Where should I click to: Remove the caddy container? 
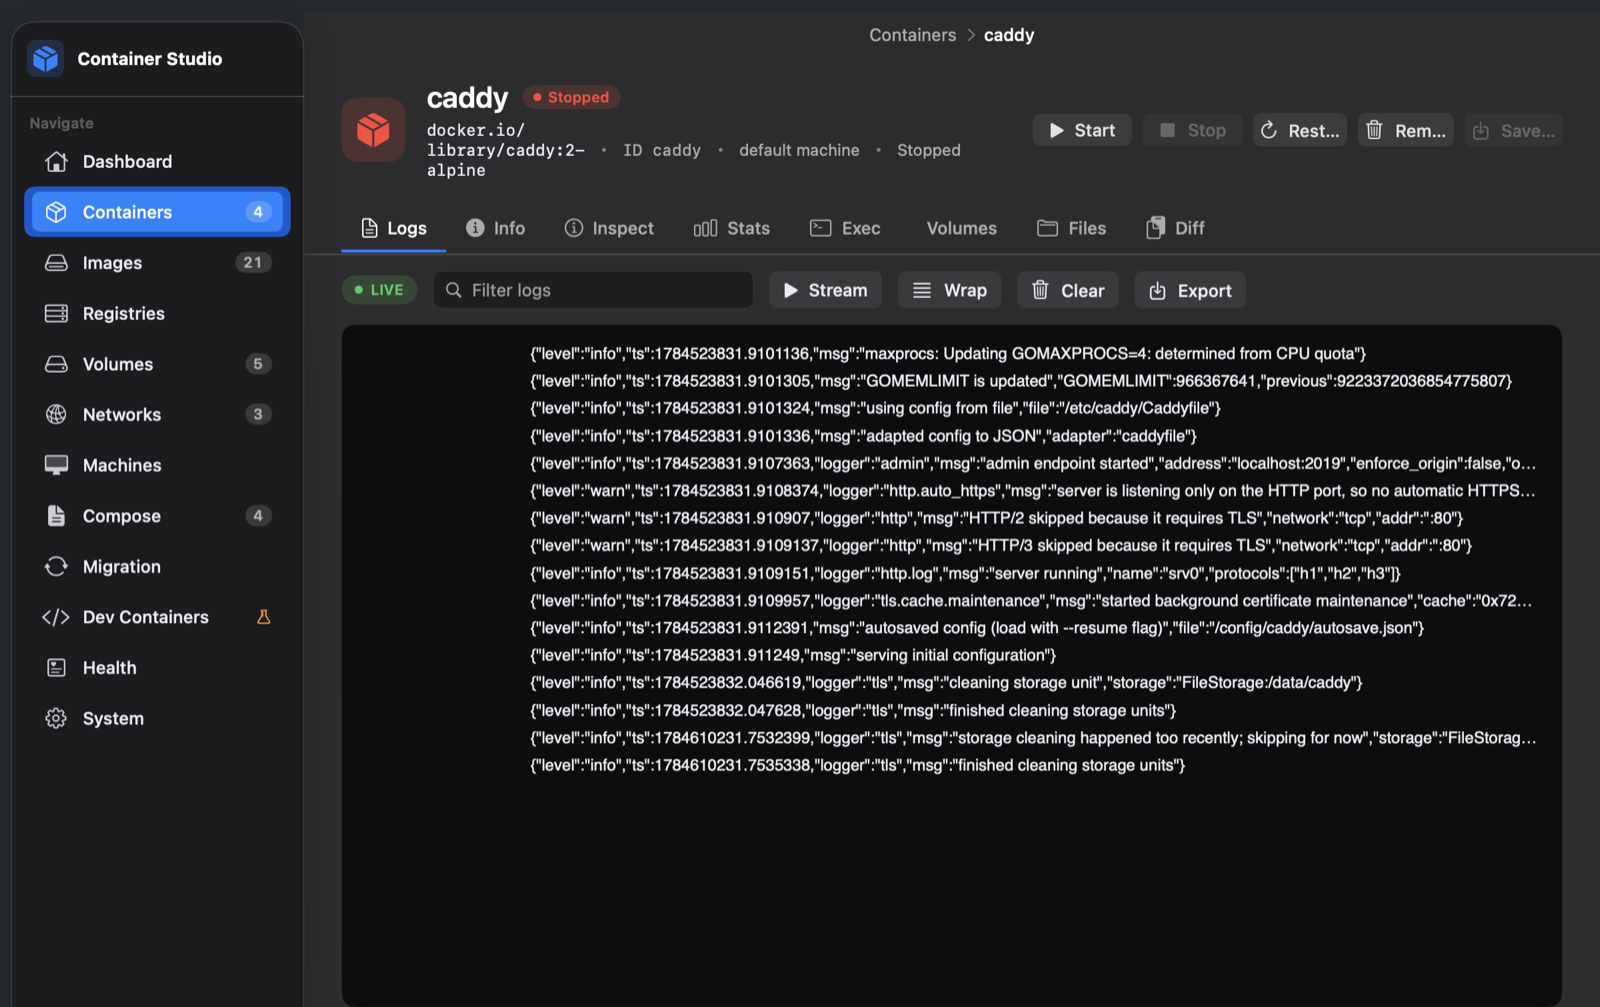[x=1406, y=130]
